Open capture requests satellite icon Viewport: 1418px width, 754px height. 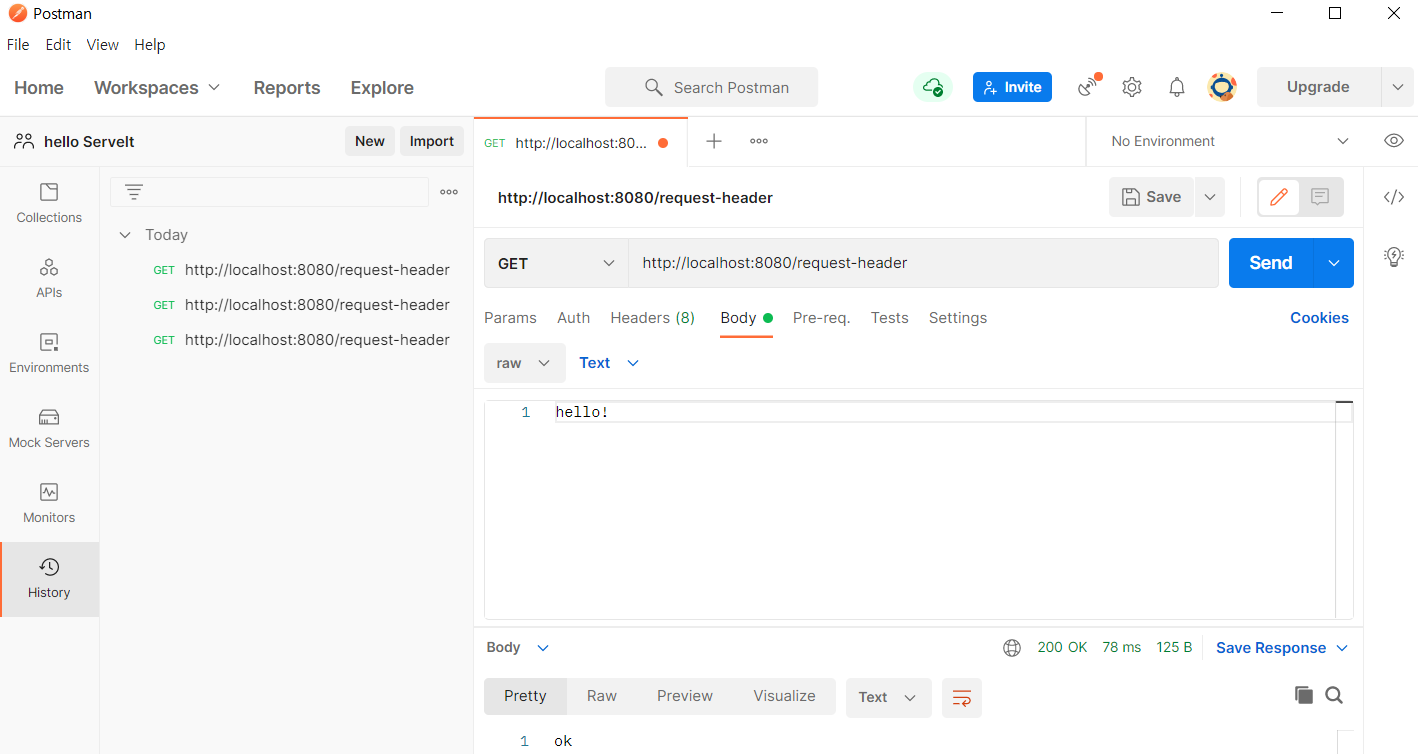pyautogui.click(x=1088, y=87)
